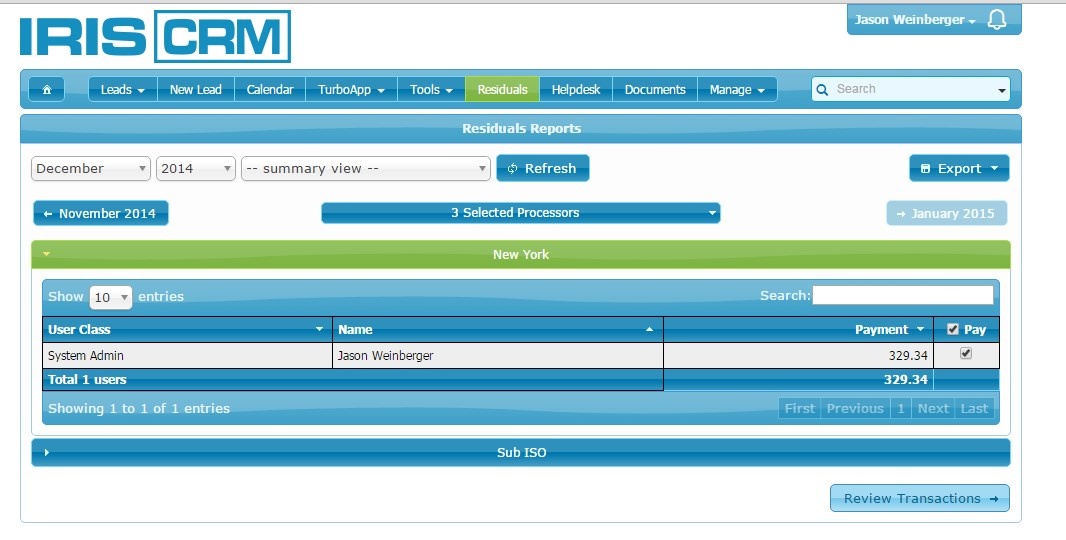Click Review Transactions button
Image resolution: width=1066 pixels, height=540 pixels.
[919, 498]
